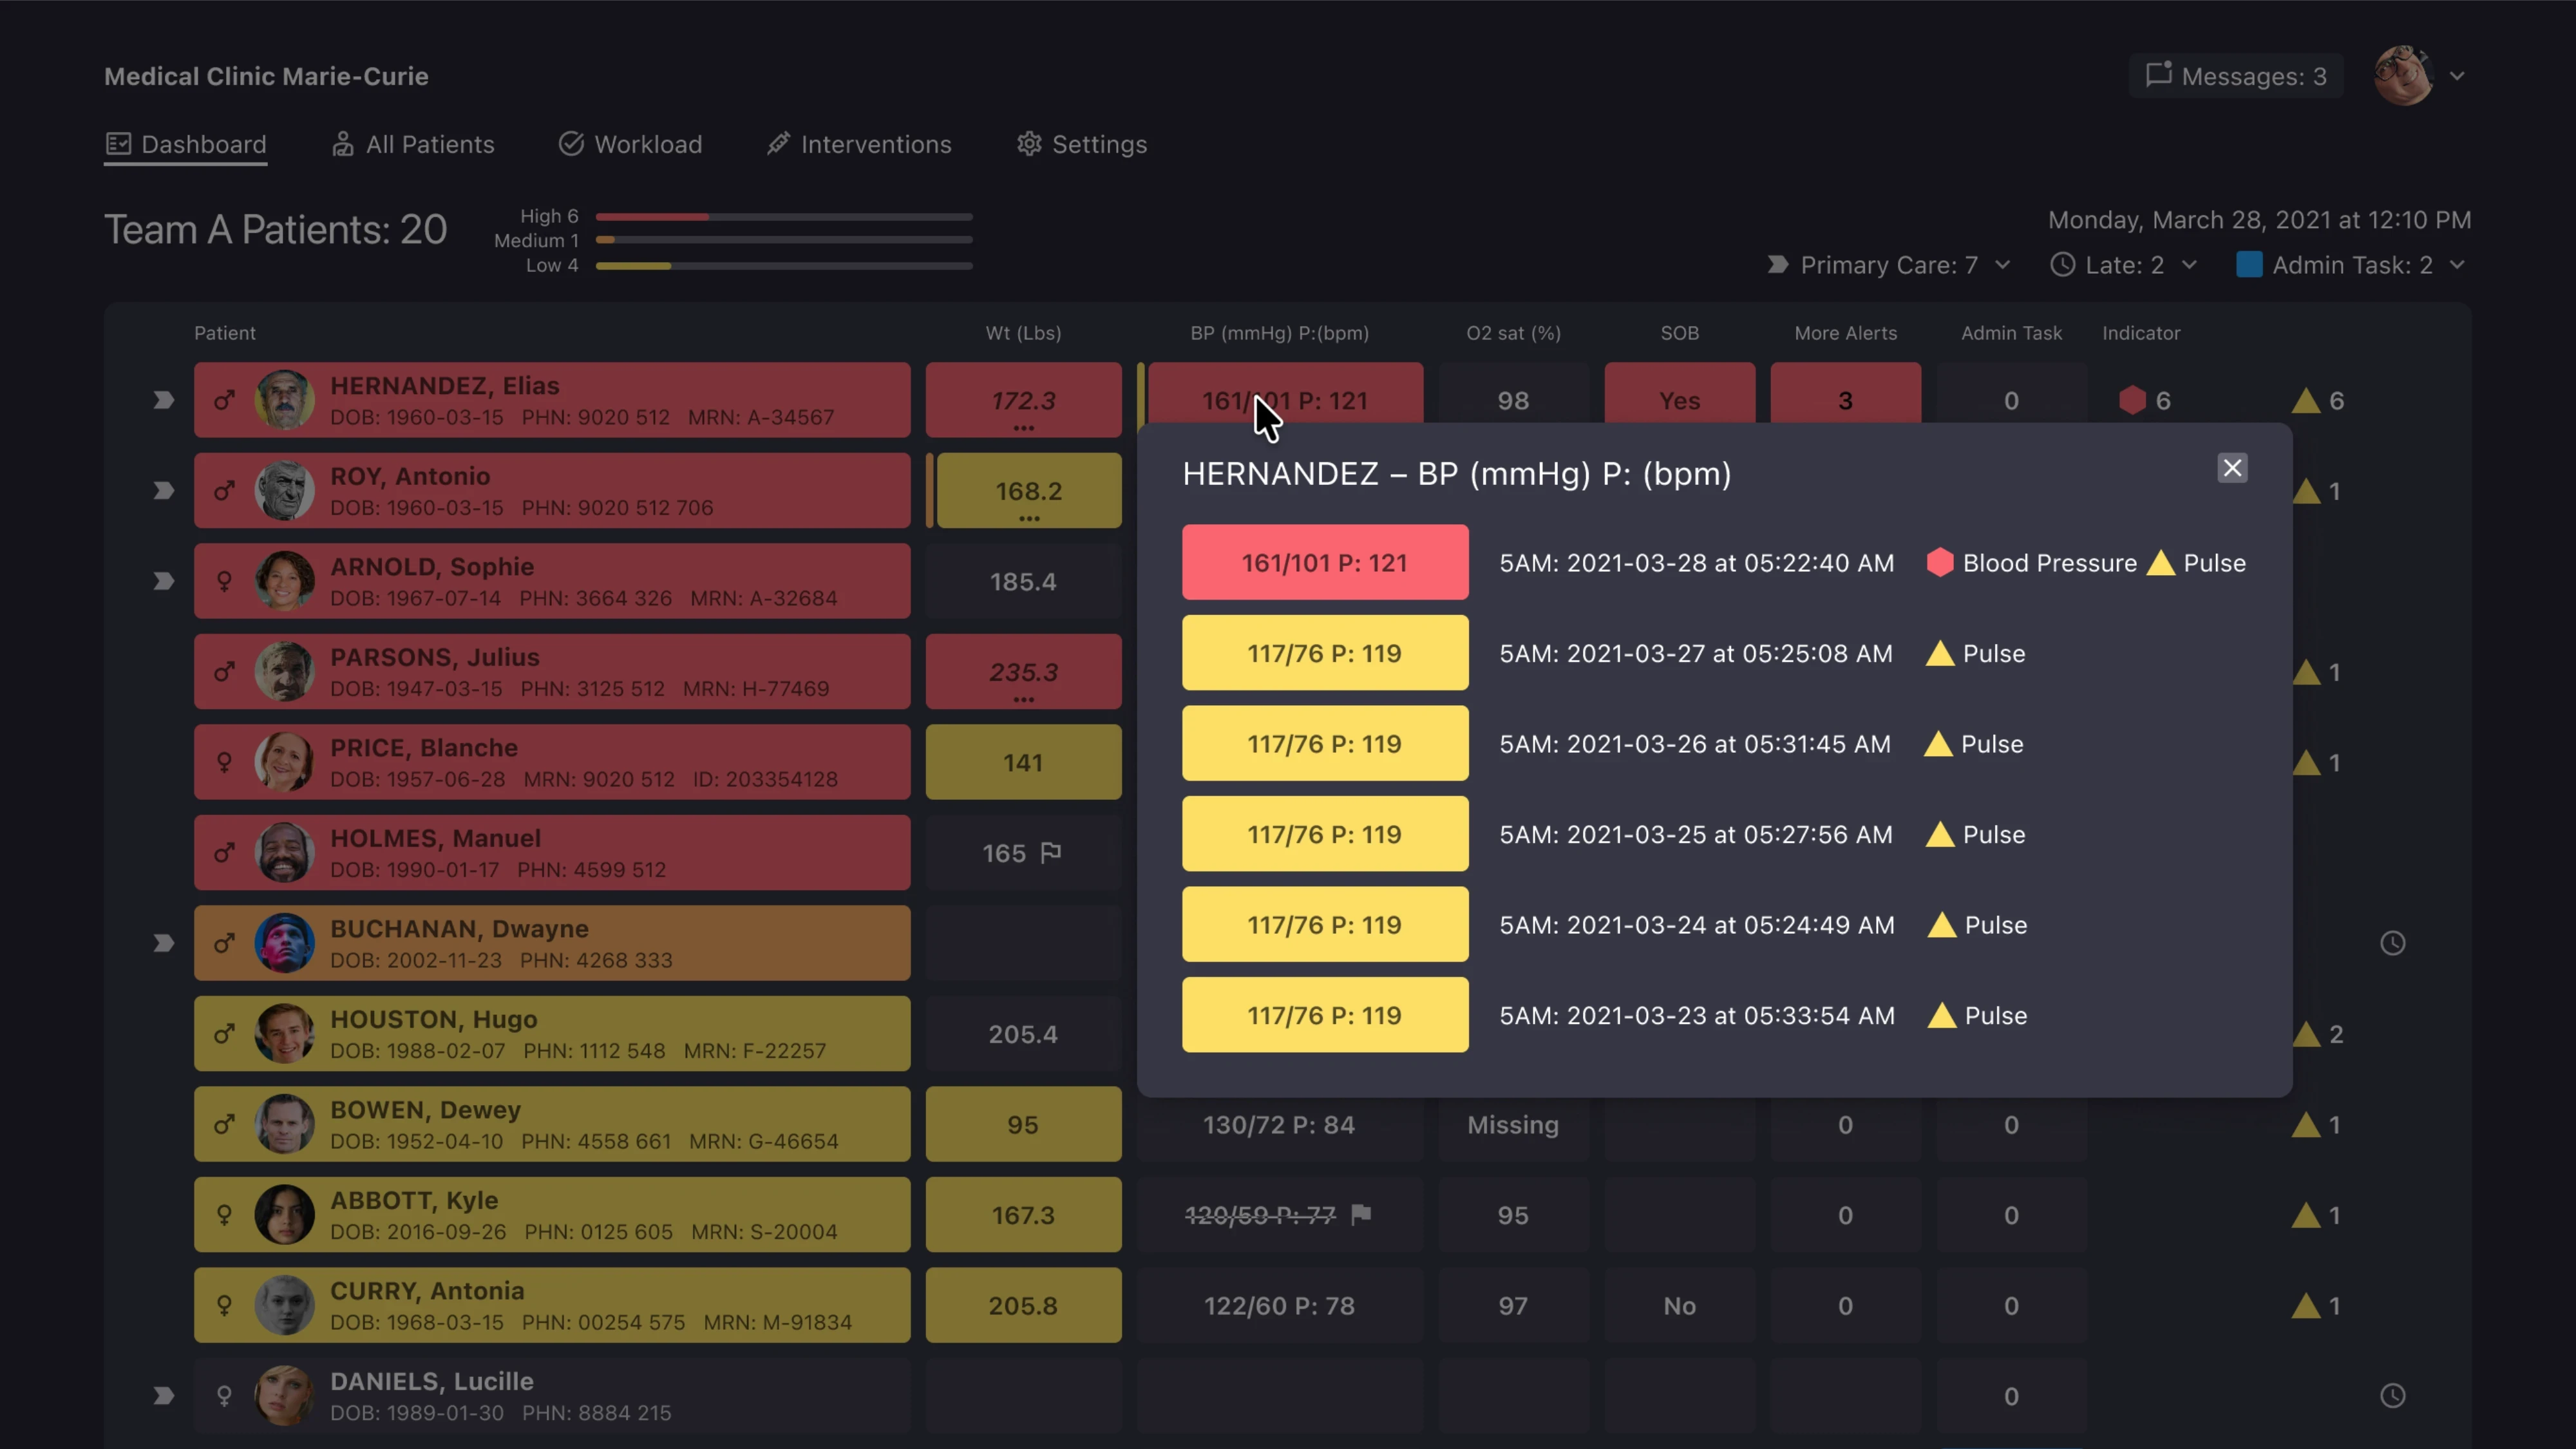Click the Medium 1 priority bar
The width and height of the screenshot is (2576, 1449).
pyautogui.click(x=784, y=240)
